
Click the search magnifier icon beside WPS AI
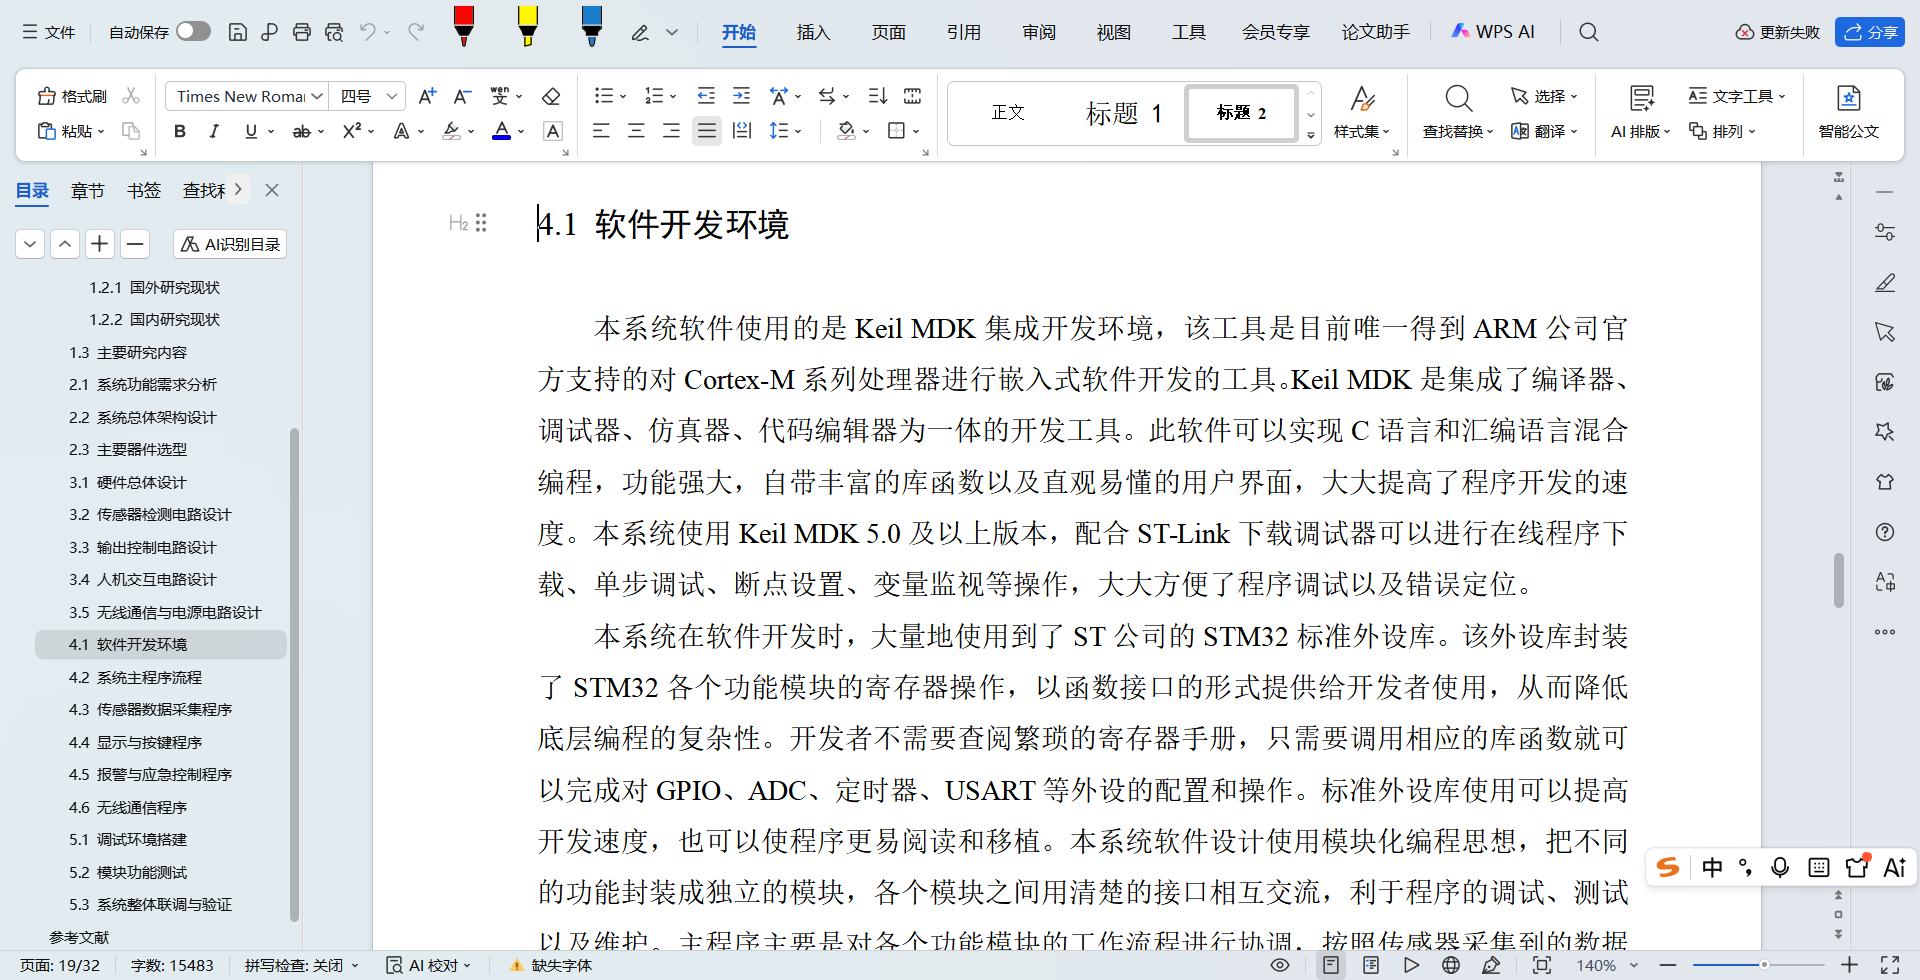tap(1589, 32)
